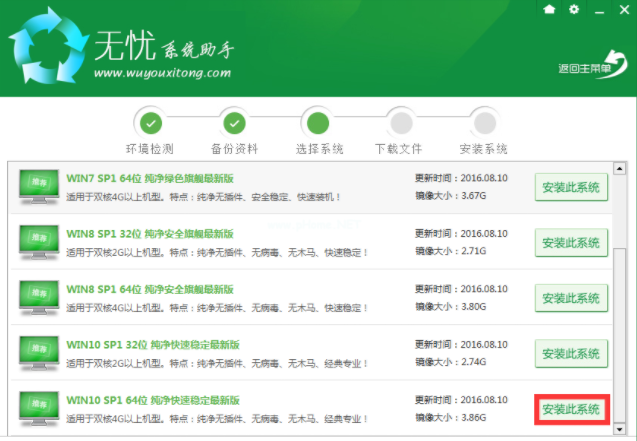Install WIN7 SP1 64位 system

coord(571,187)
